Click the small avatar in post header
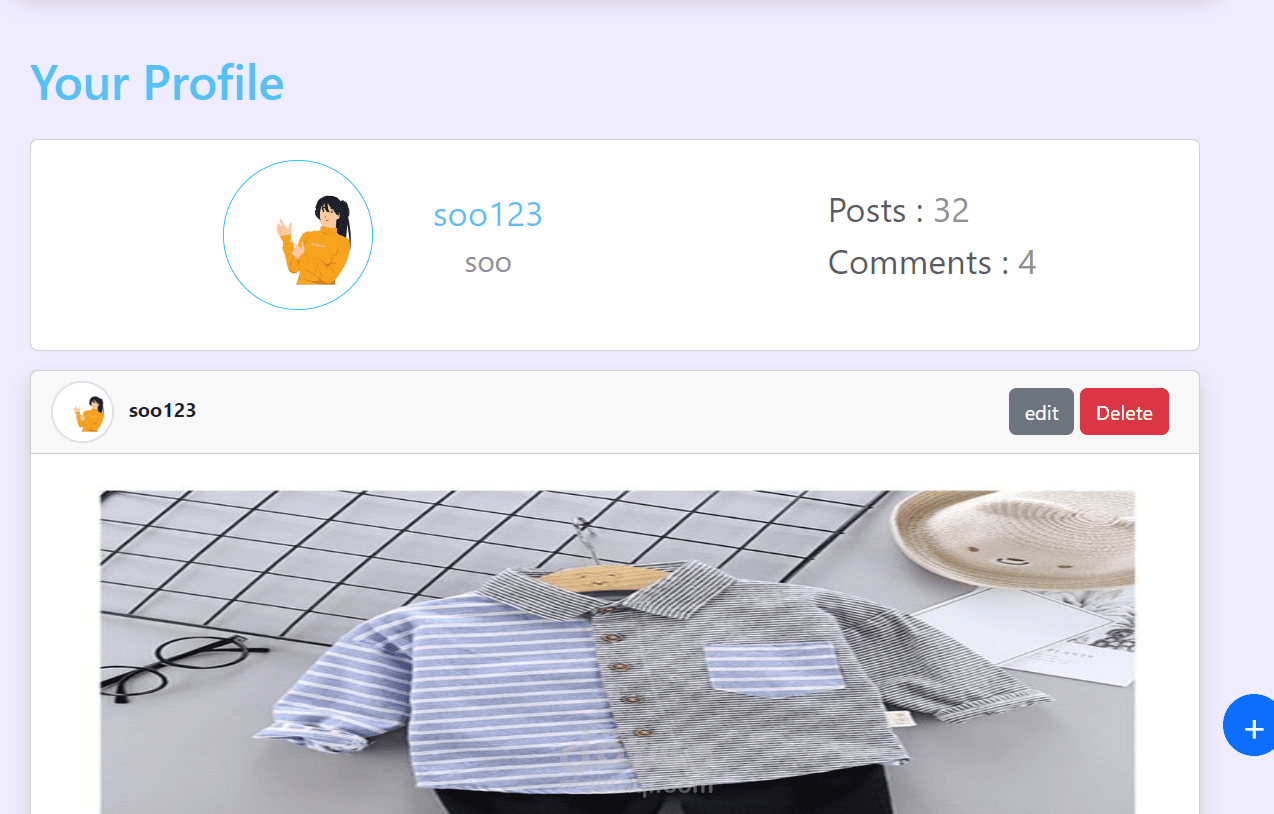 pos(82,412)
